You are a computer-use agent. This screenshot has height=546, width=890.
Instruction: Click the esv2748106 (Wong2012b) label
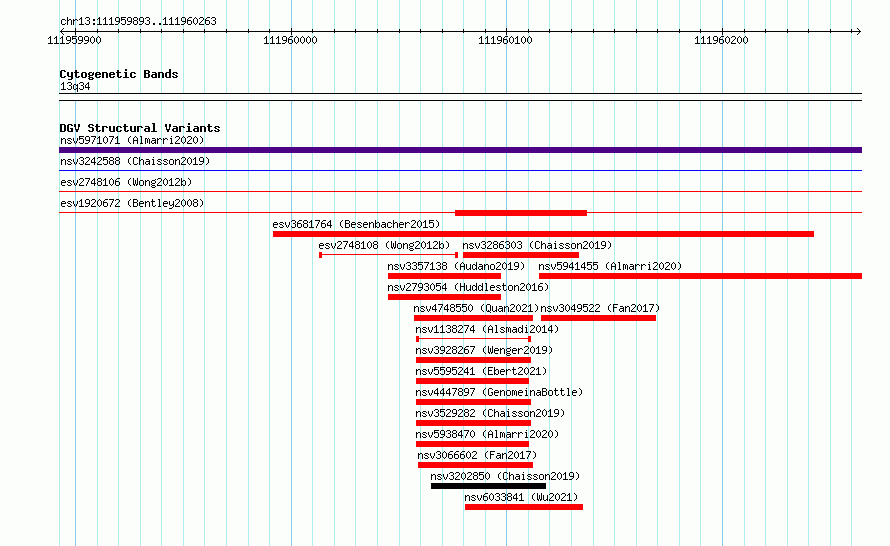[126, 182]
